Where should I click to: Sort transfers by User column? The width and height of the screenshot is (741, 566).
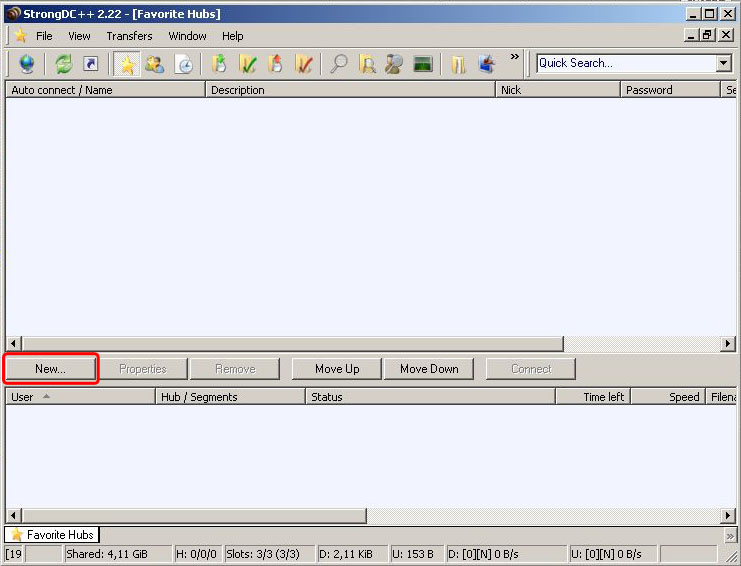tap(80, 397)
